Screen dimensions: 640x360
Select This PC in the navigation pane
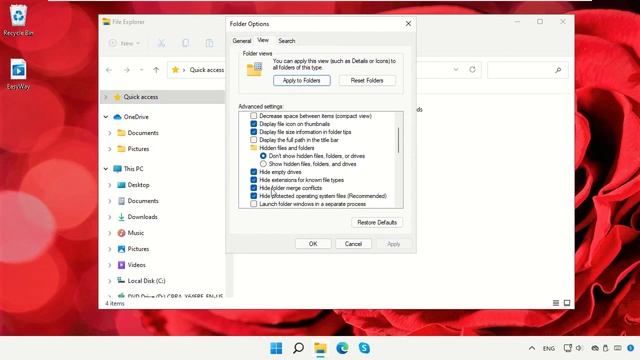133,169
